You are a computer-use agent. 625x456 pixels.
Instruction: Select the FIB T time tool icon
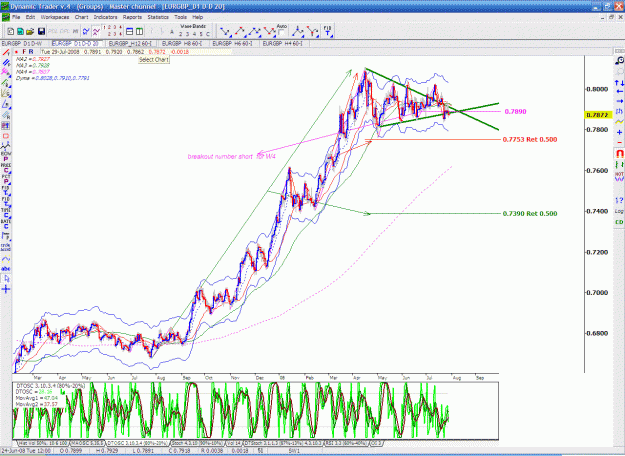tap(327, 31)
